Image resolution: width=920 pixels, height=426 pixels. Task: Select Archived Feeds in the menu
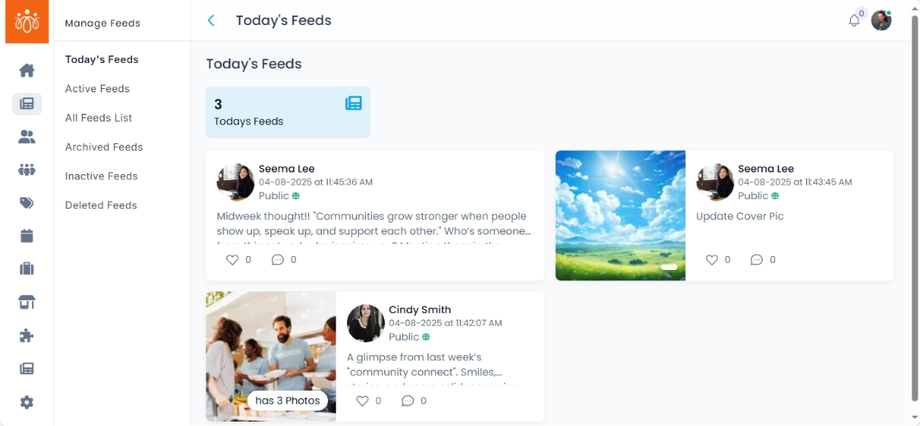[x=104, y=147]
